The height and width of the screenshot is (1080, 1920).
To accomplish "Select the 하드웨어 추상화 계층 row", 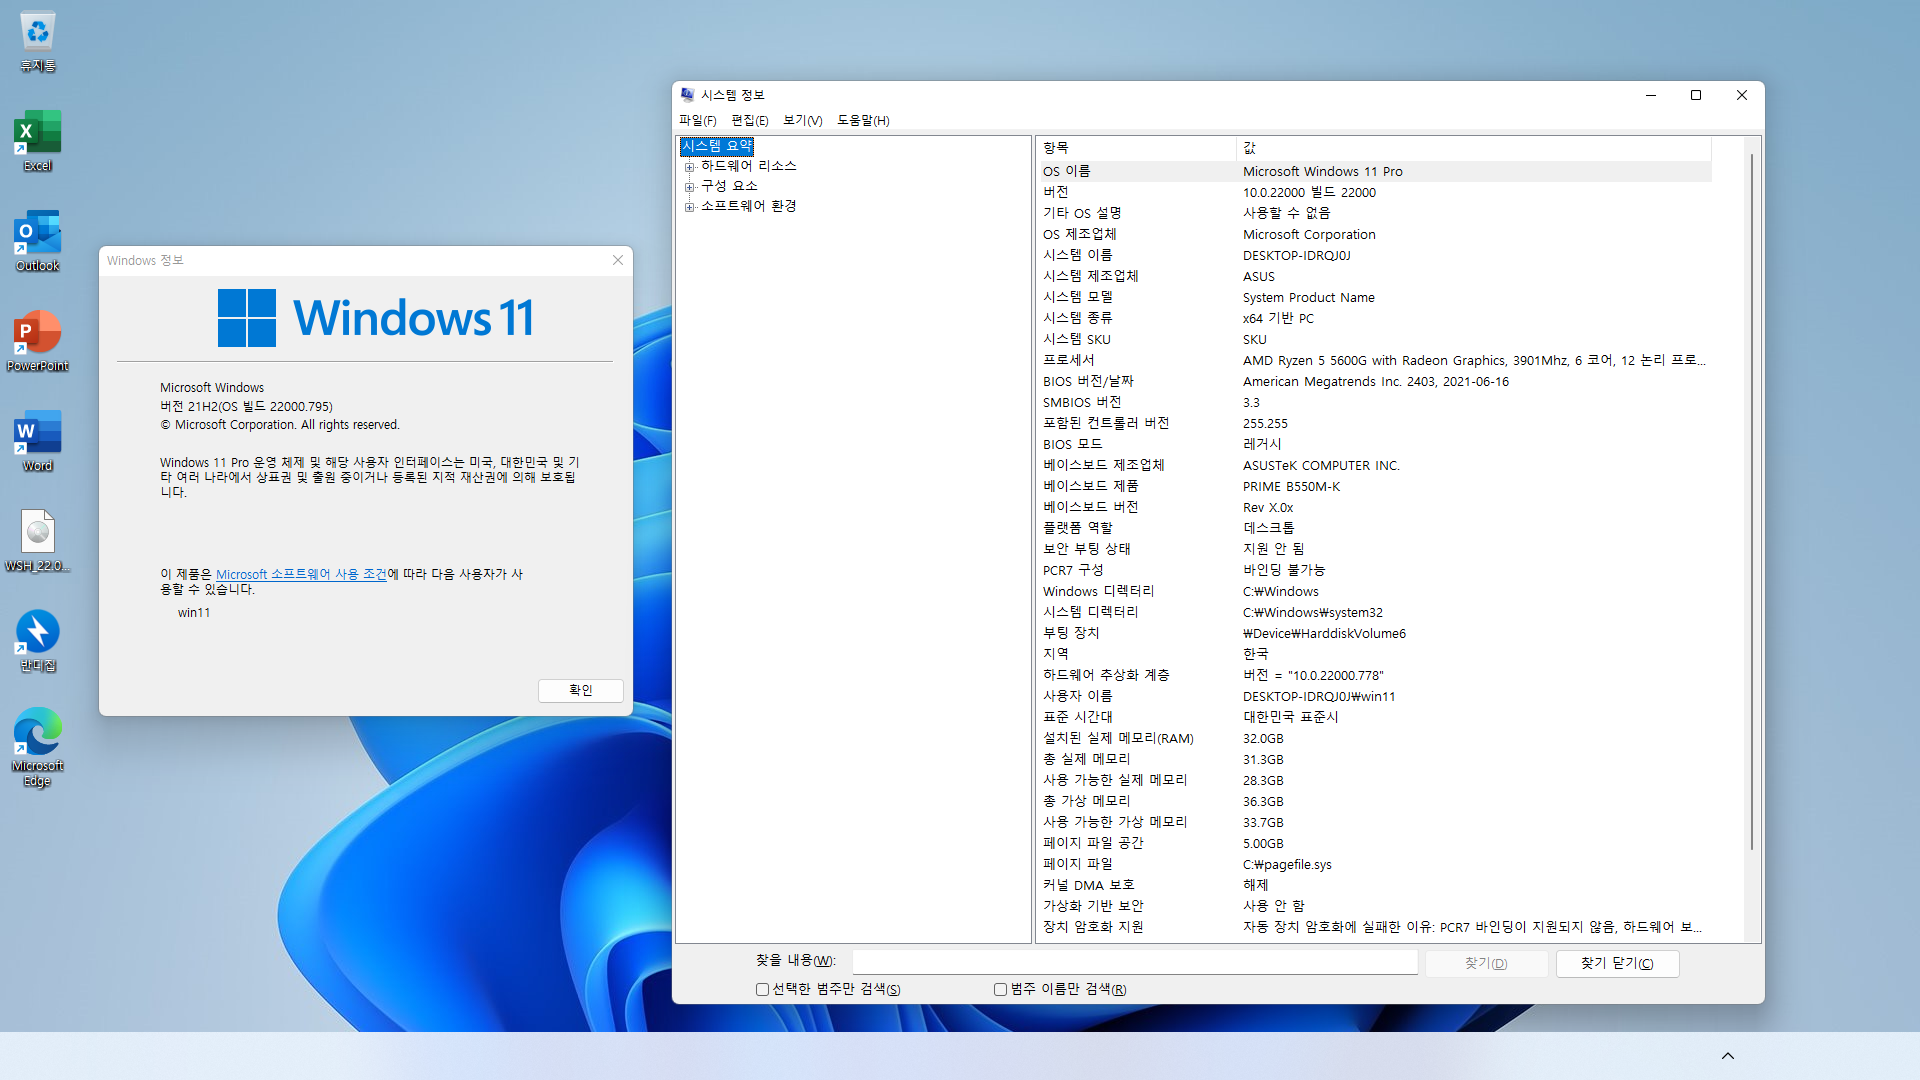I will pyautogui.click(x=1375, y=675).
